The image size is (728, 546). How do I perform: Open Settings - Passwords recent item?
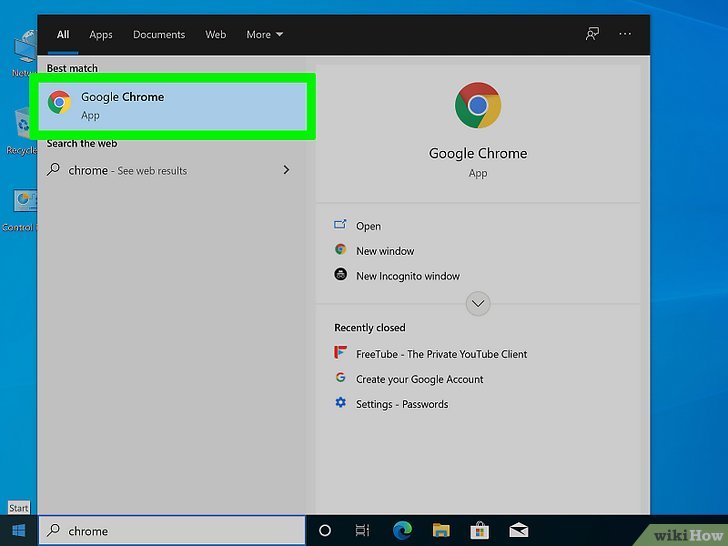point(401,404)
